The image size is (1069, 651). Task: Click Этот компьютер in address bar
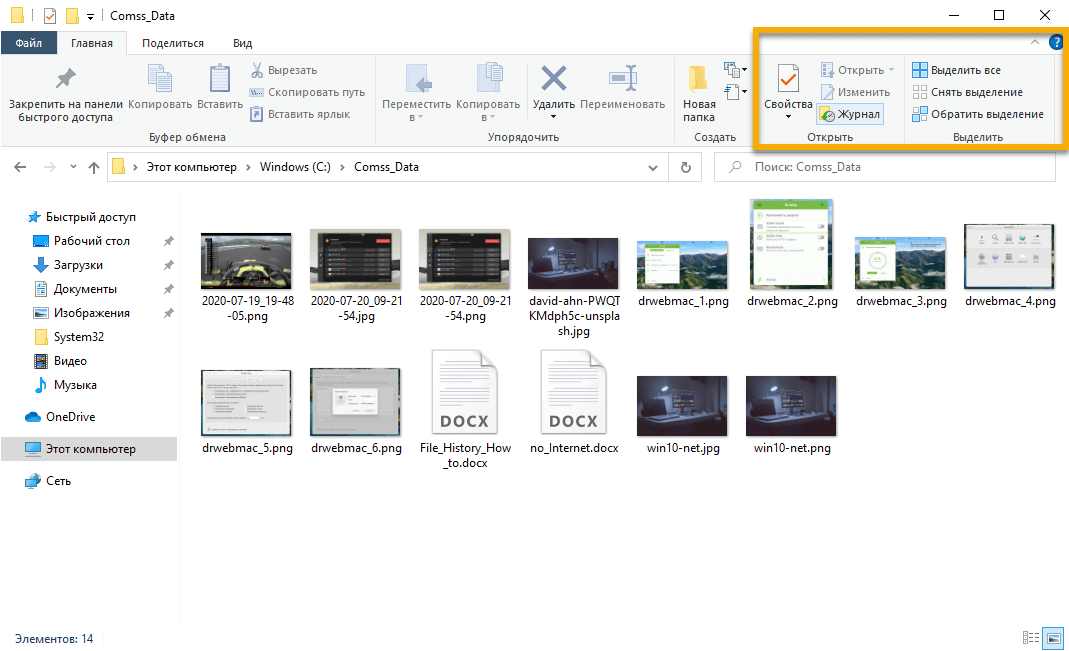(x=192, y=167)
